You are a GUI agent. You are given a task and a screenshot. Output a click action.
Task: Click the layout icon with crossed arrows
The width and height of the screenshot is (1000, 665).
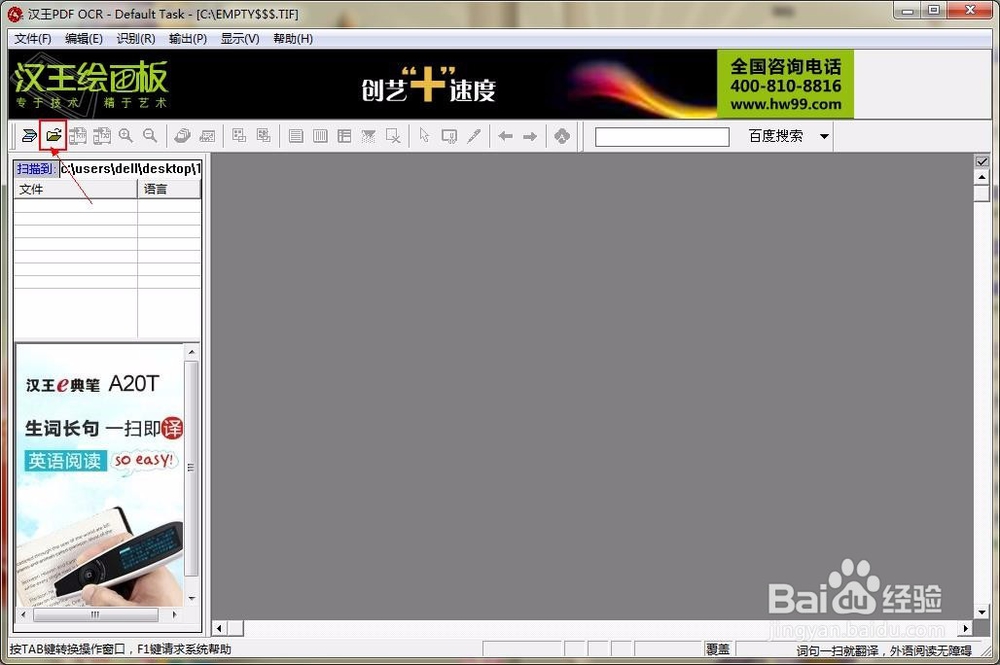(x=263, y=136)
